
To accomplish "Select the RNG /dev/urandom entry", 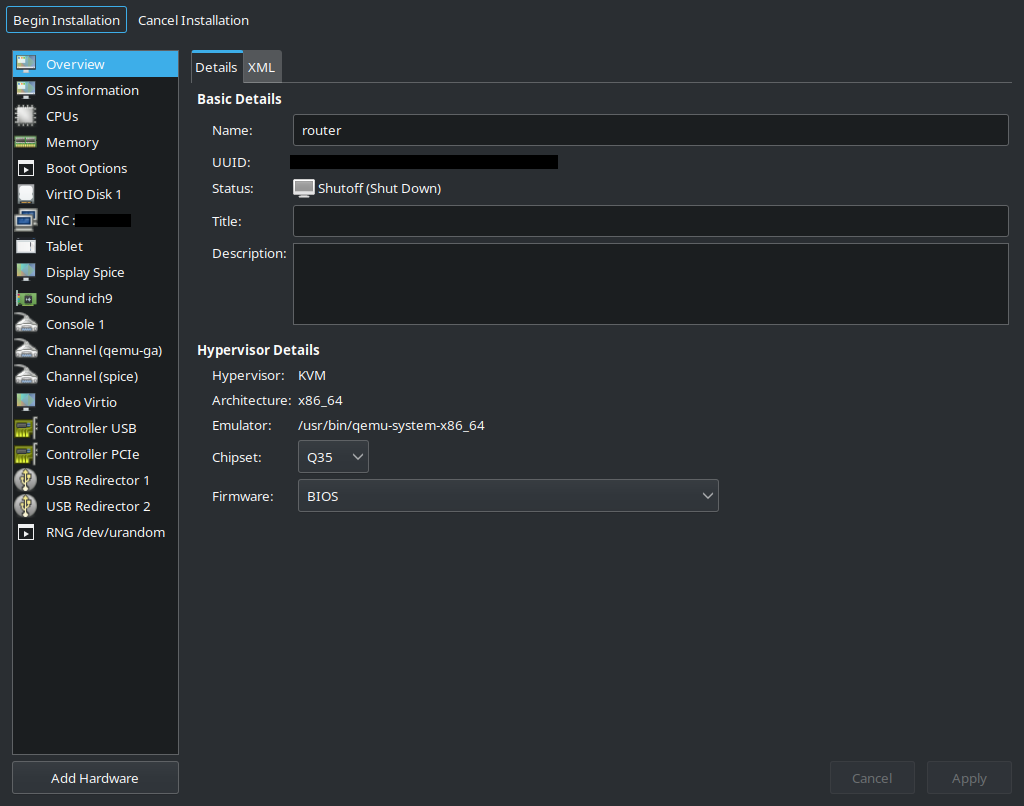I will click(95, 532).
